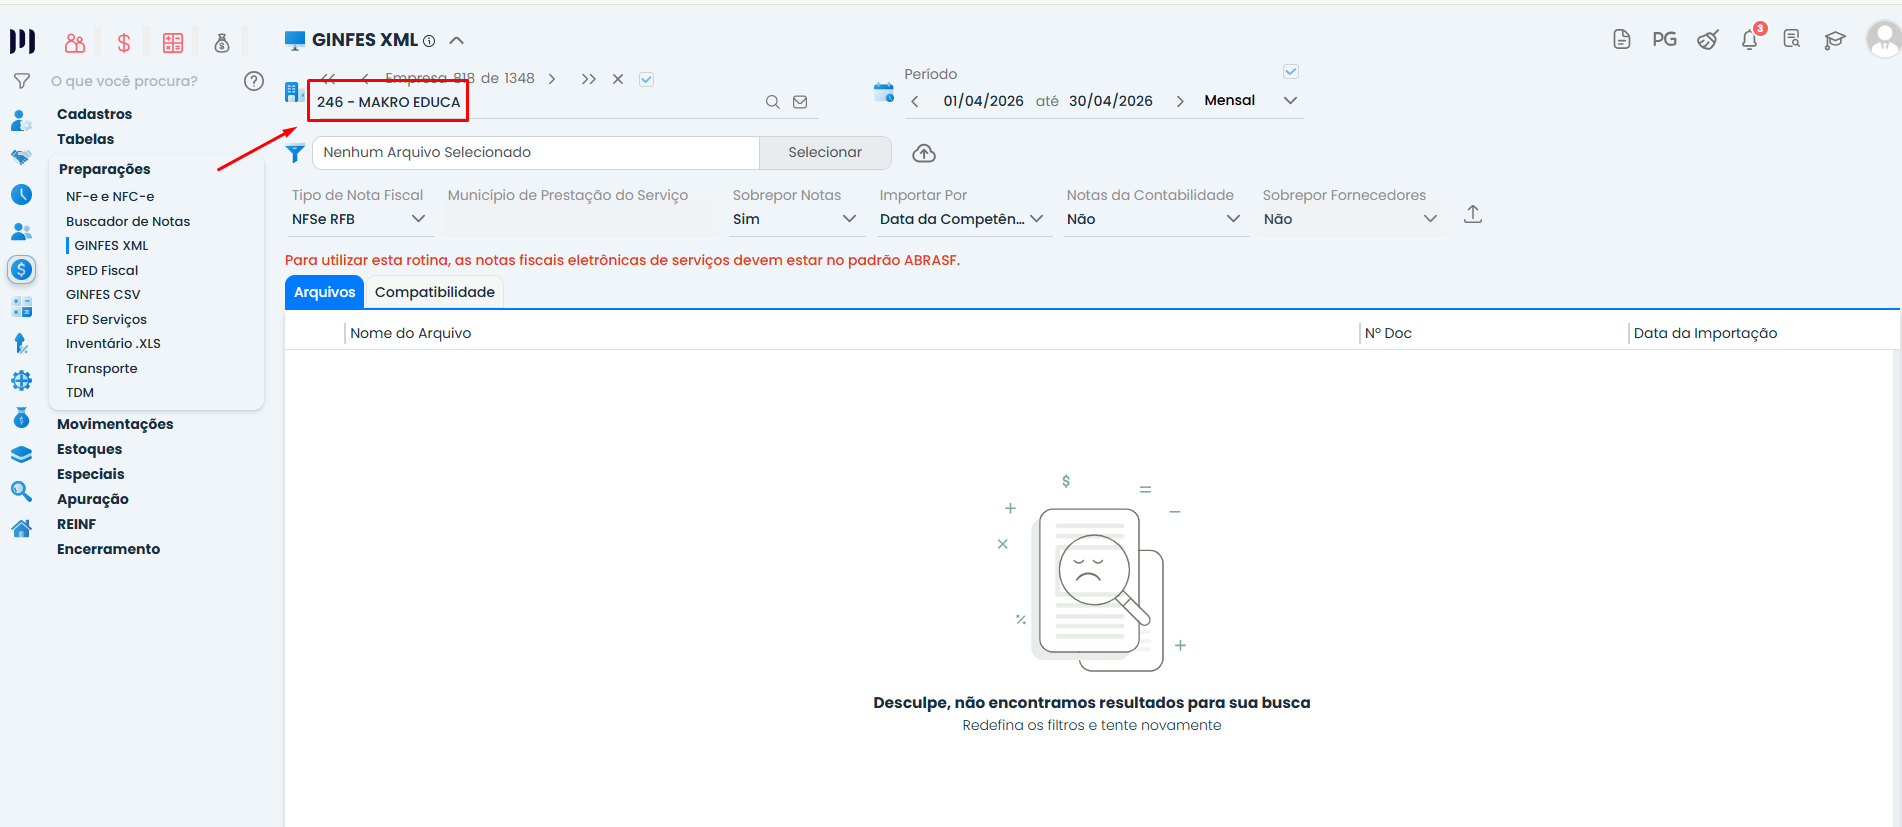Click the upload arrow icon after Sobrepor Fornecedores
Screen dimensions: 1902x827
(1473, 214)
